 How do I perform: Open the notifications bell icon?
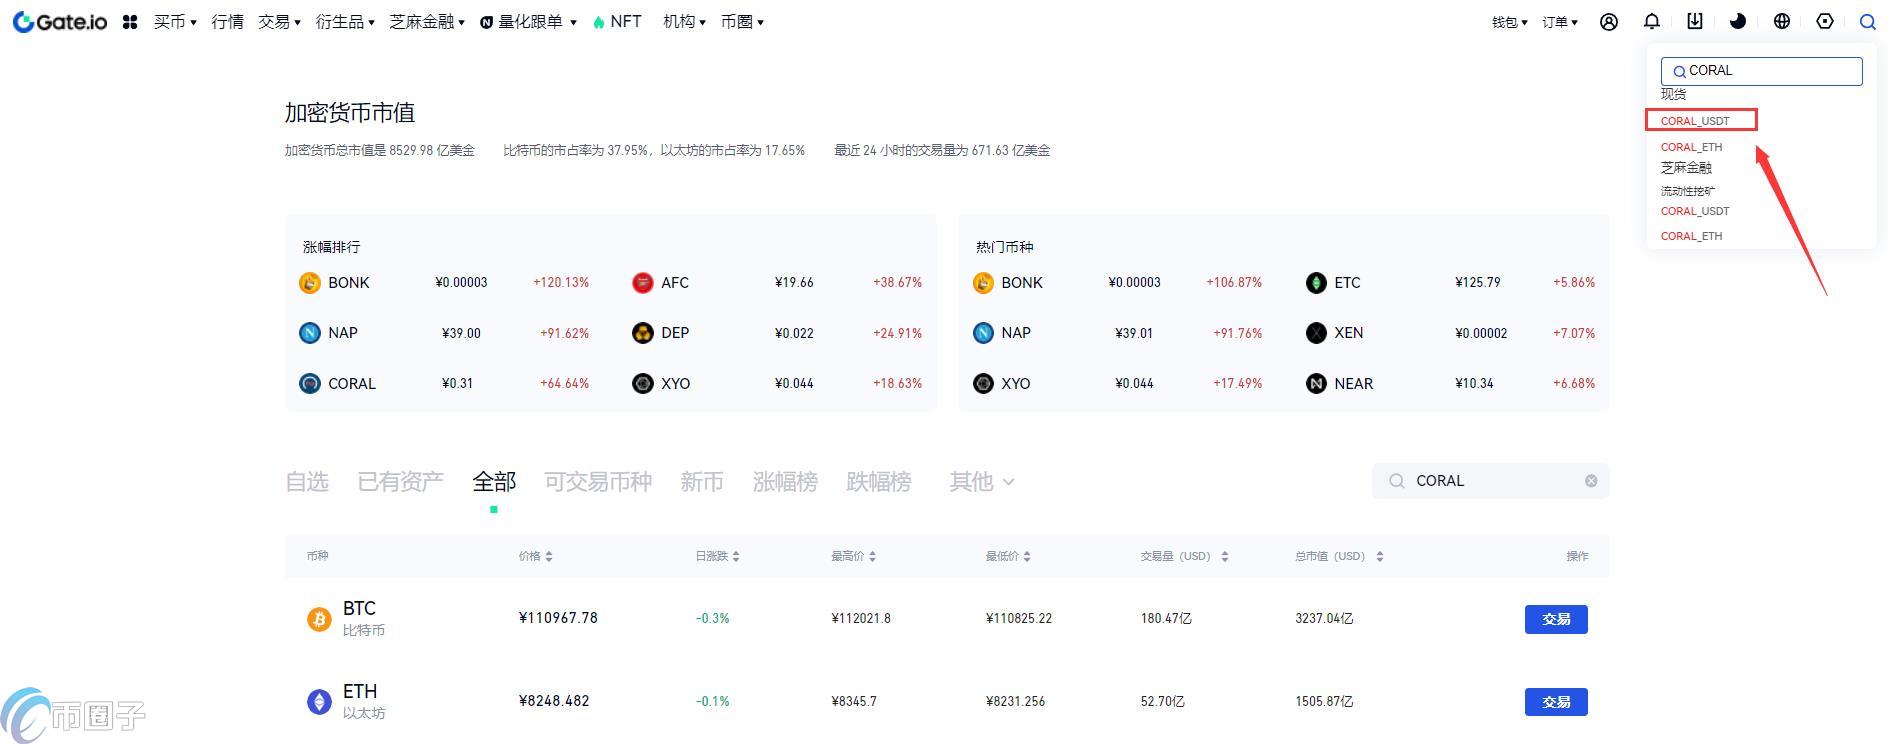point(1651,21)
